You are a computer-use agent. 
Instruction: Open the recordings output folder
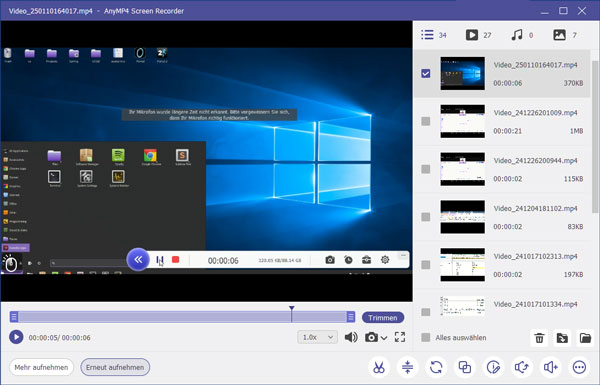[585, 338]
